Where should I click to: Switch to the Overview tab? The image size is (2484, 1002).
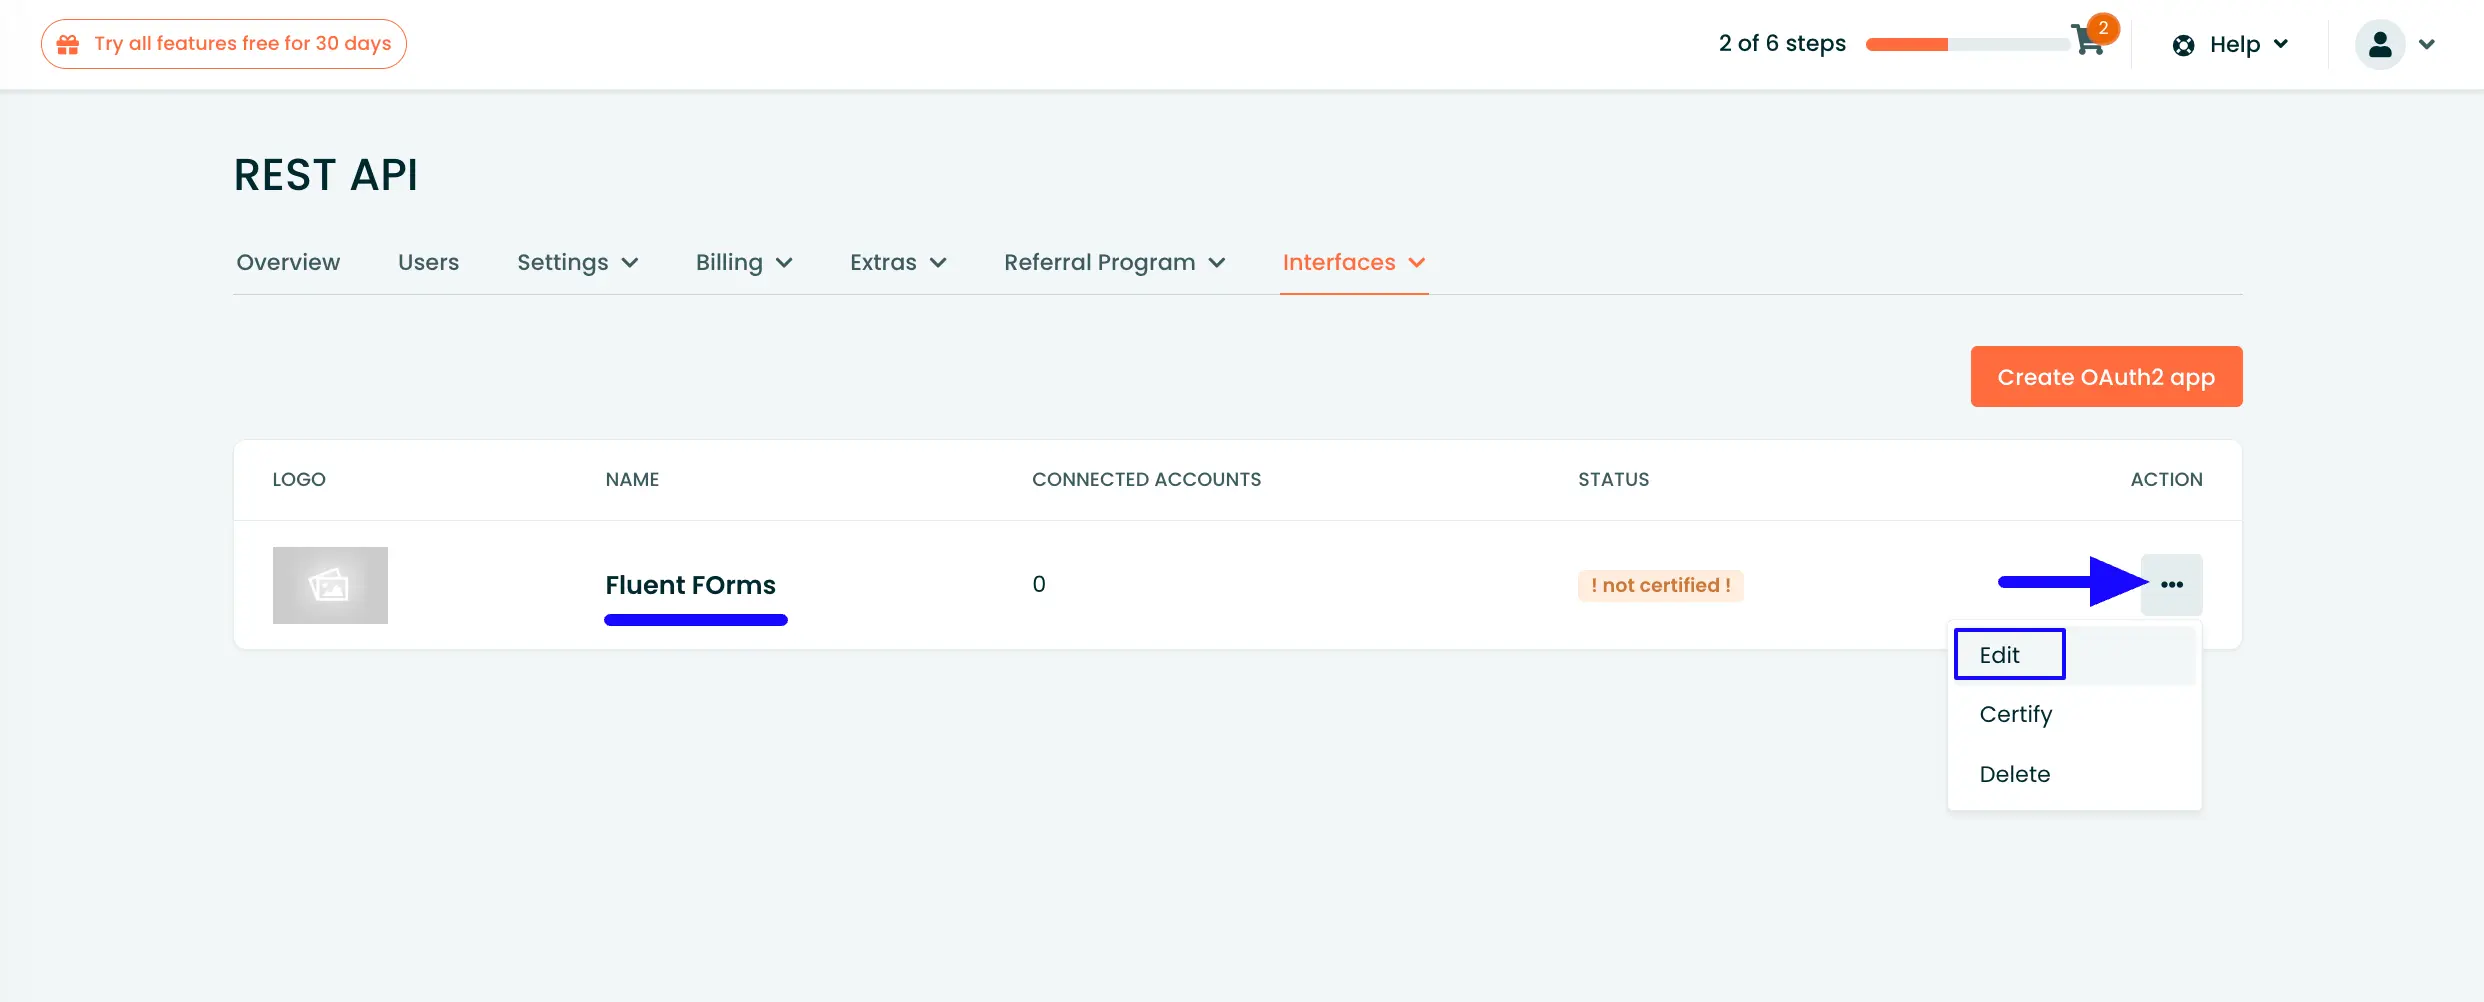pos(288,262)
